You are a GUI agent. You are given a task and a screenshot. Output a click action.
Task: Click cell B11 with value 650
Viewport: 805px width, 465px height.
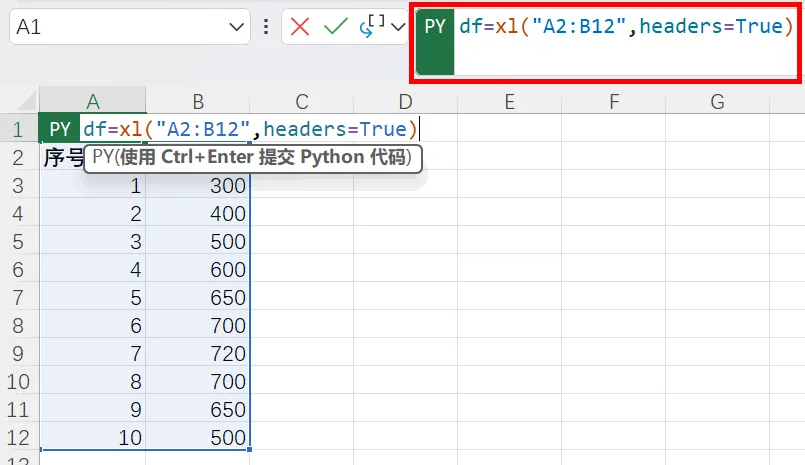[x=198, y=409]
